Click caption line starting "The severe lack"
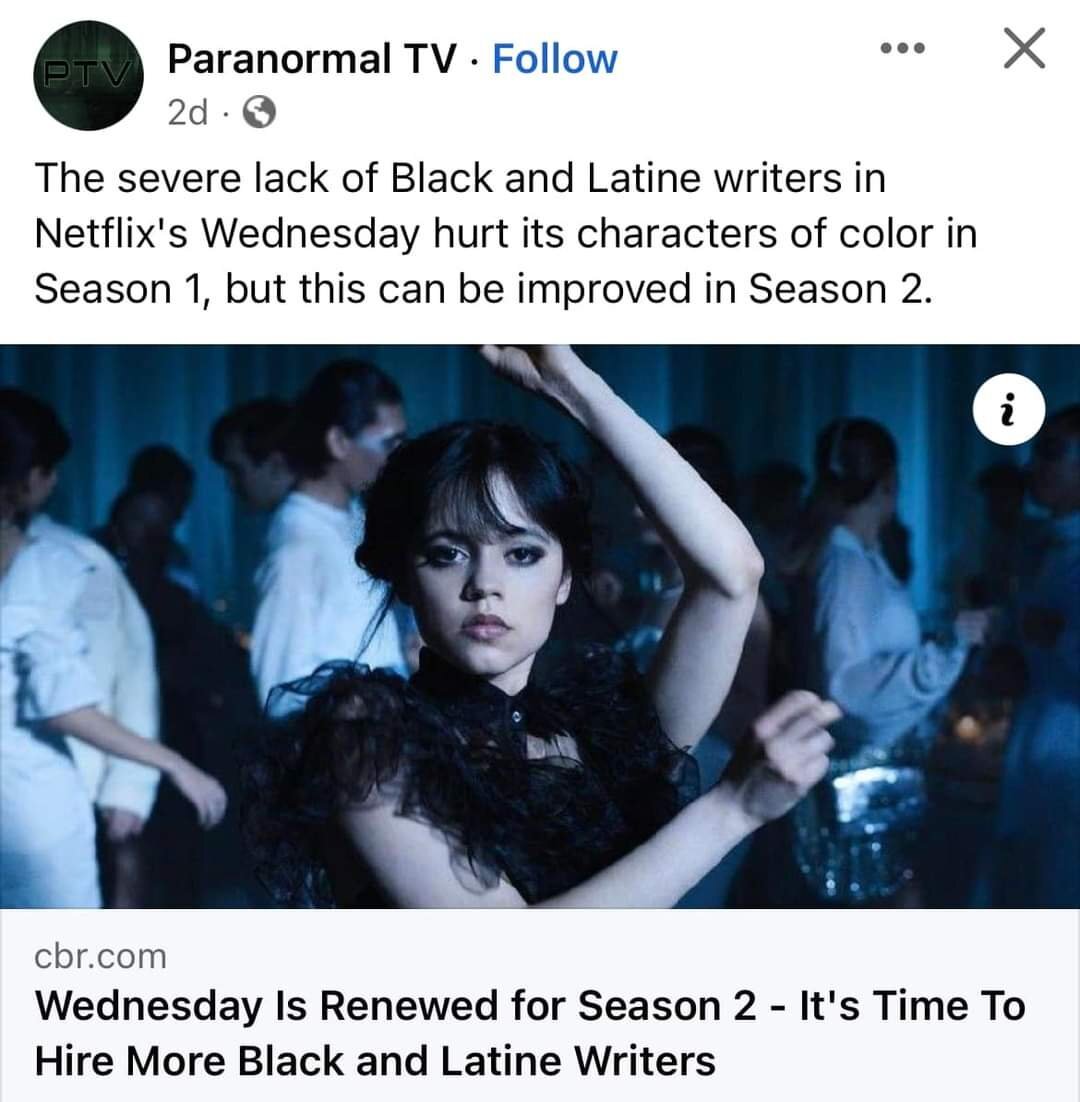This screenshot has width=1080, height=1102. click(x=460, y=177)
